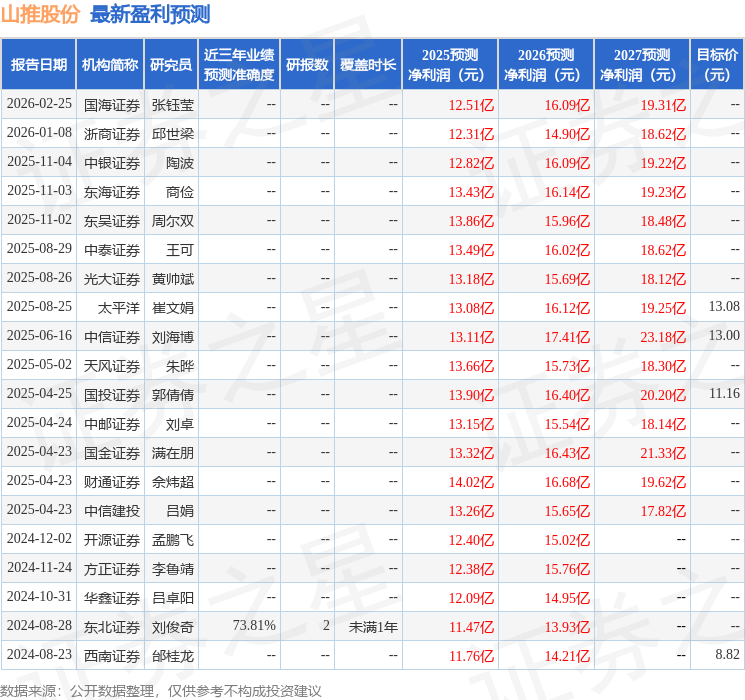
Task: Click the 报告日期 column header
Action: point(39,65)
